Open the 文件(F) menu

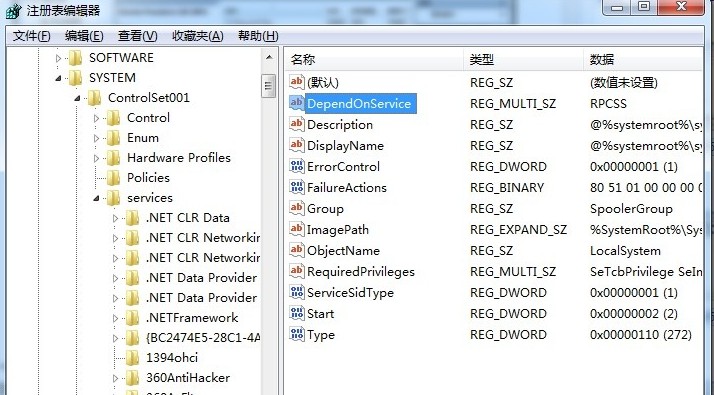[31, 36]
